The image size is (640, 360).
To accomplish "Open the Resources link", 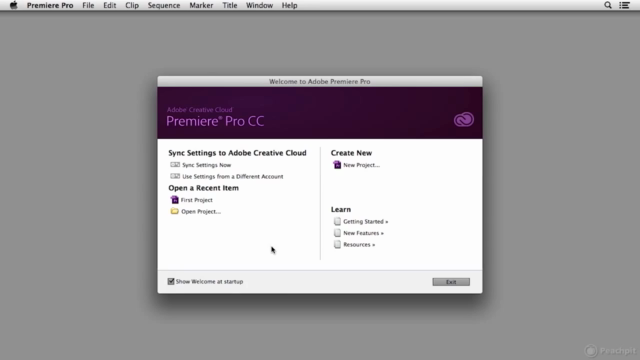I will click(x=359, y=244).
